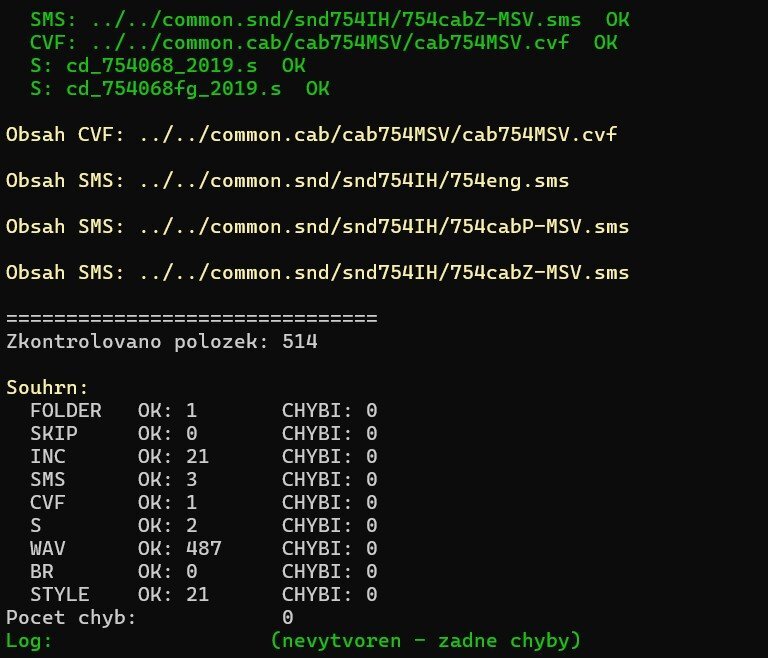Image resolution: width=768 pixels, height=658 pixels.
Task: Select the cd_754068fg_2019.s file line
Action: (180, 88)
